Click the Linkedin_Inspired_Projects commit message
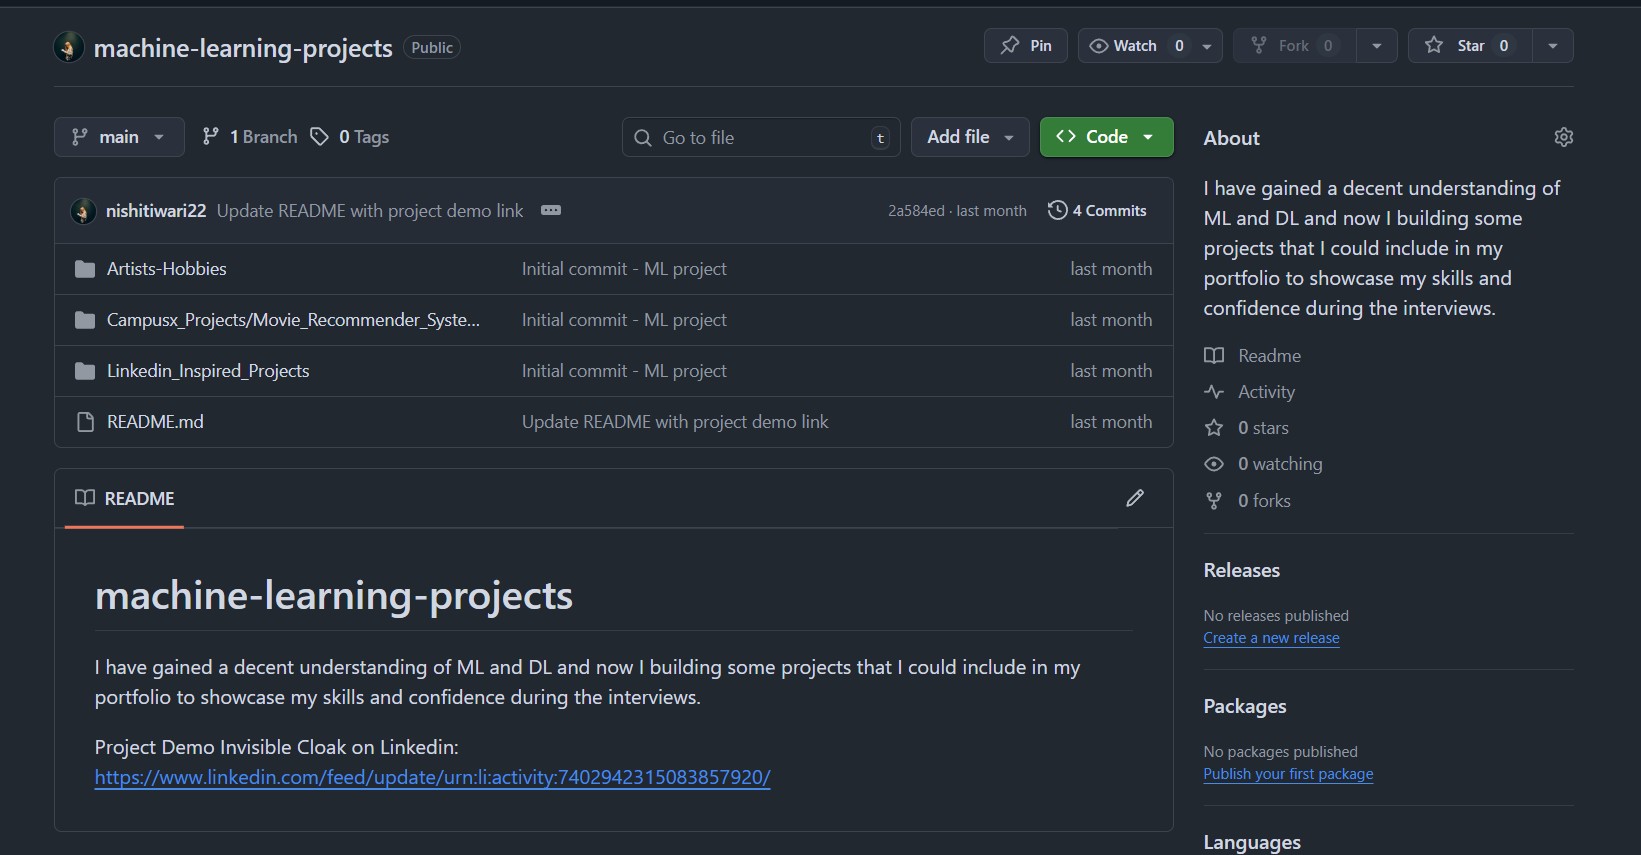1641x855 pixels. (624, 371)
